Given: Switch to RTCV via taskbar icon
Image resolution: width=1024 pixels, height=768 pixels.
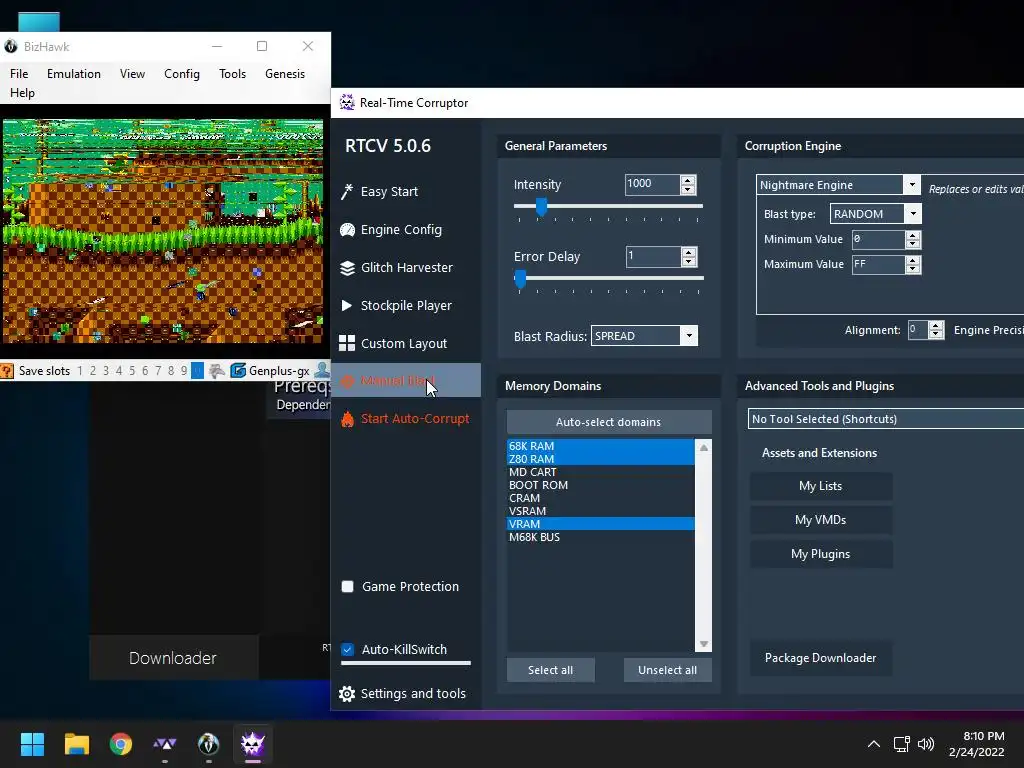Looking at the screenshot, I should point(253,744).
